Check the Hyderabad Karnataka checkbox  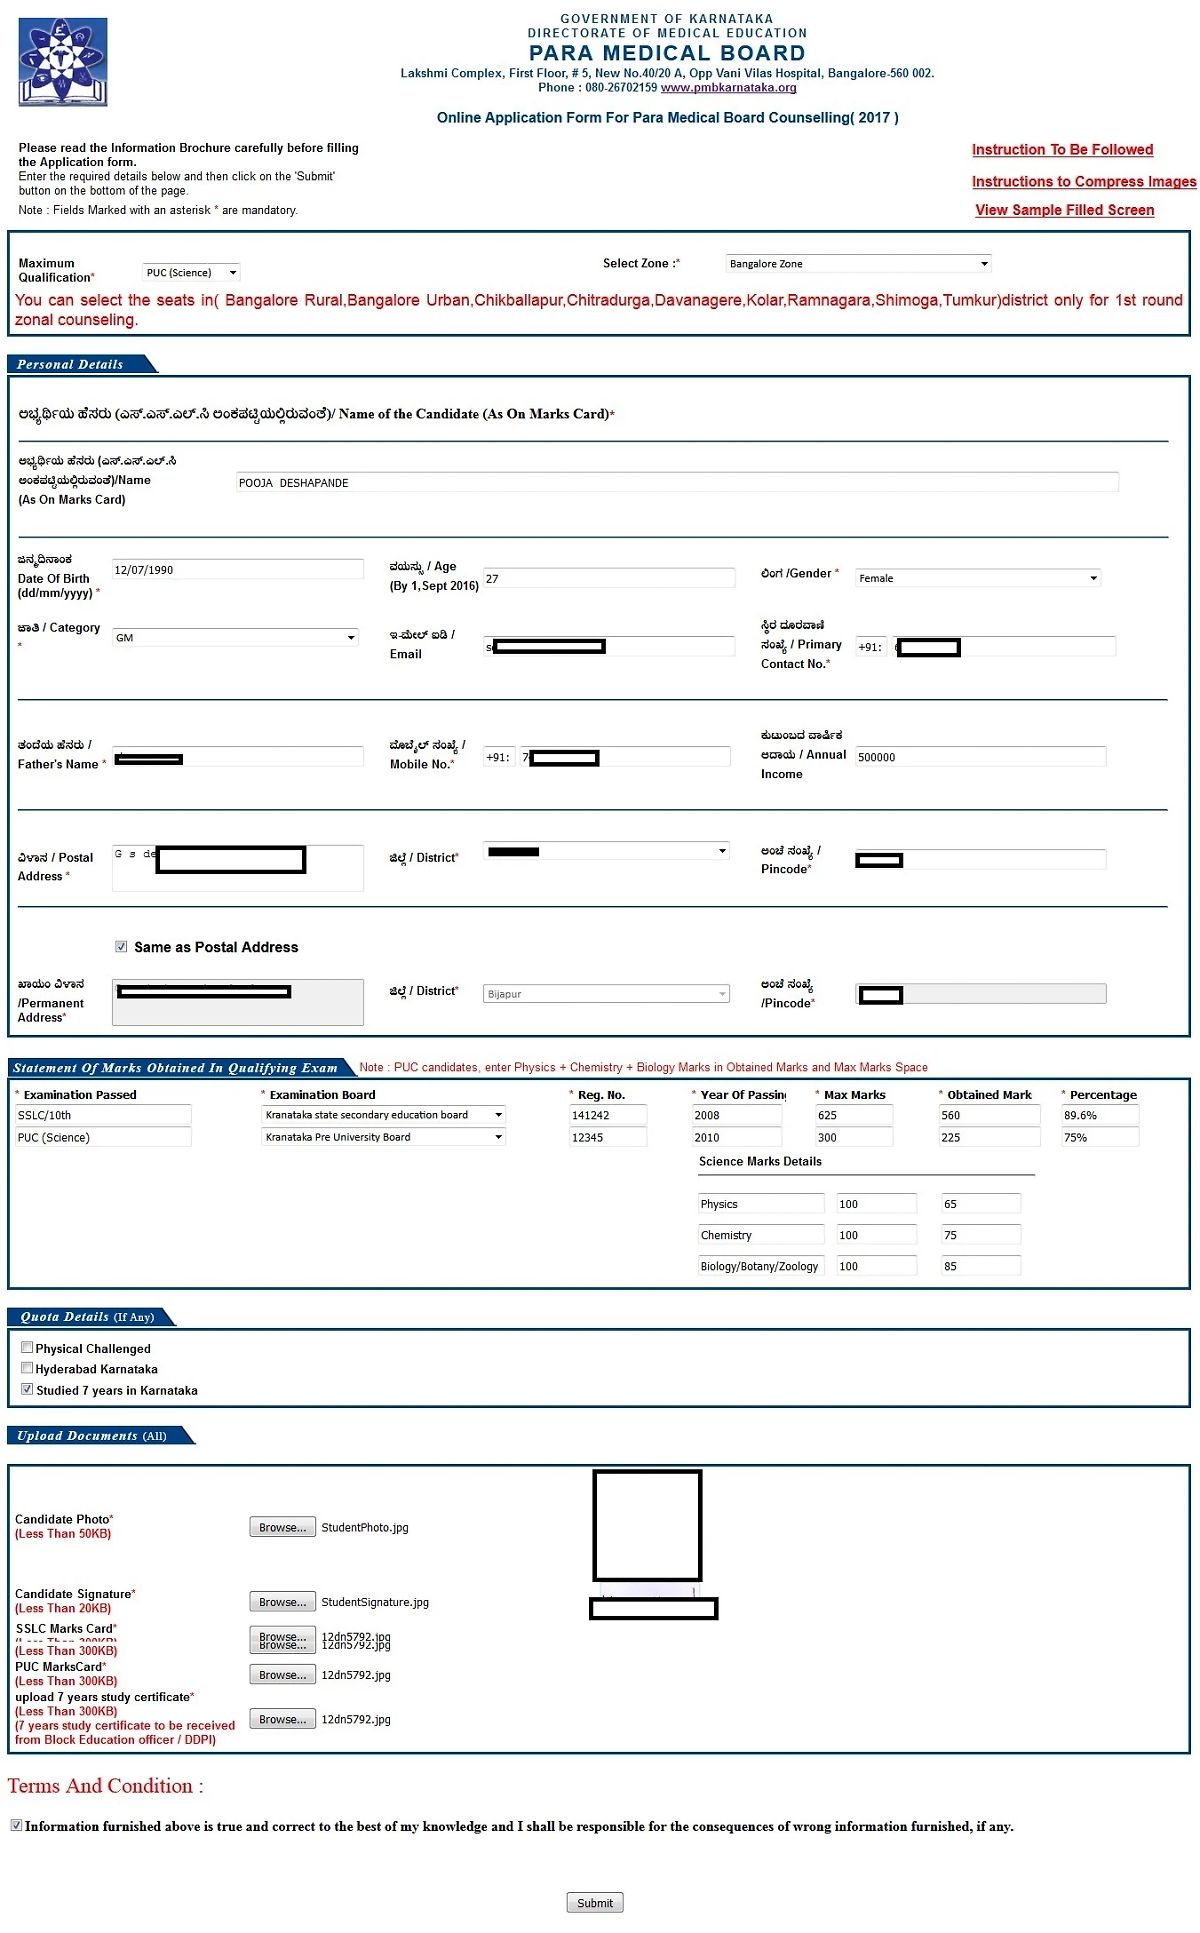27,1369
